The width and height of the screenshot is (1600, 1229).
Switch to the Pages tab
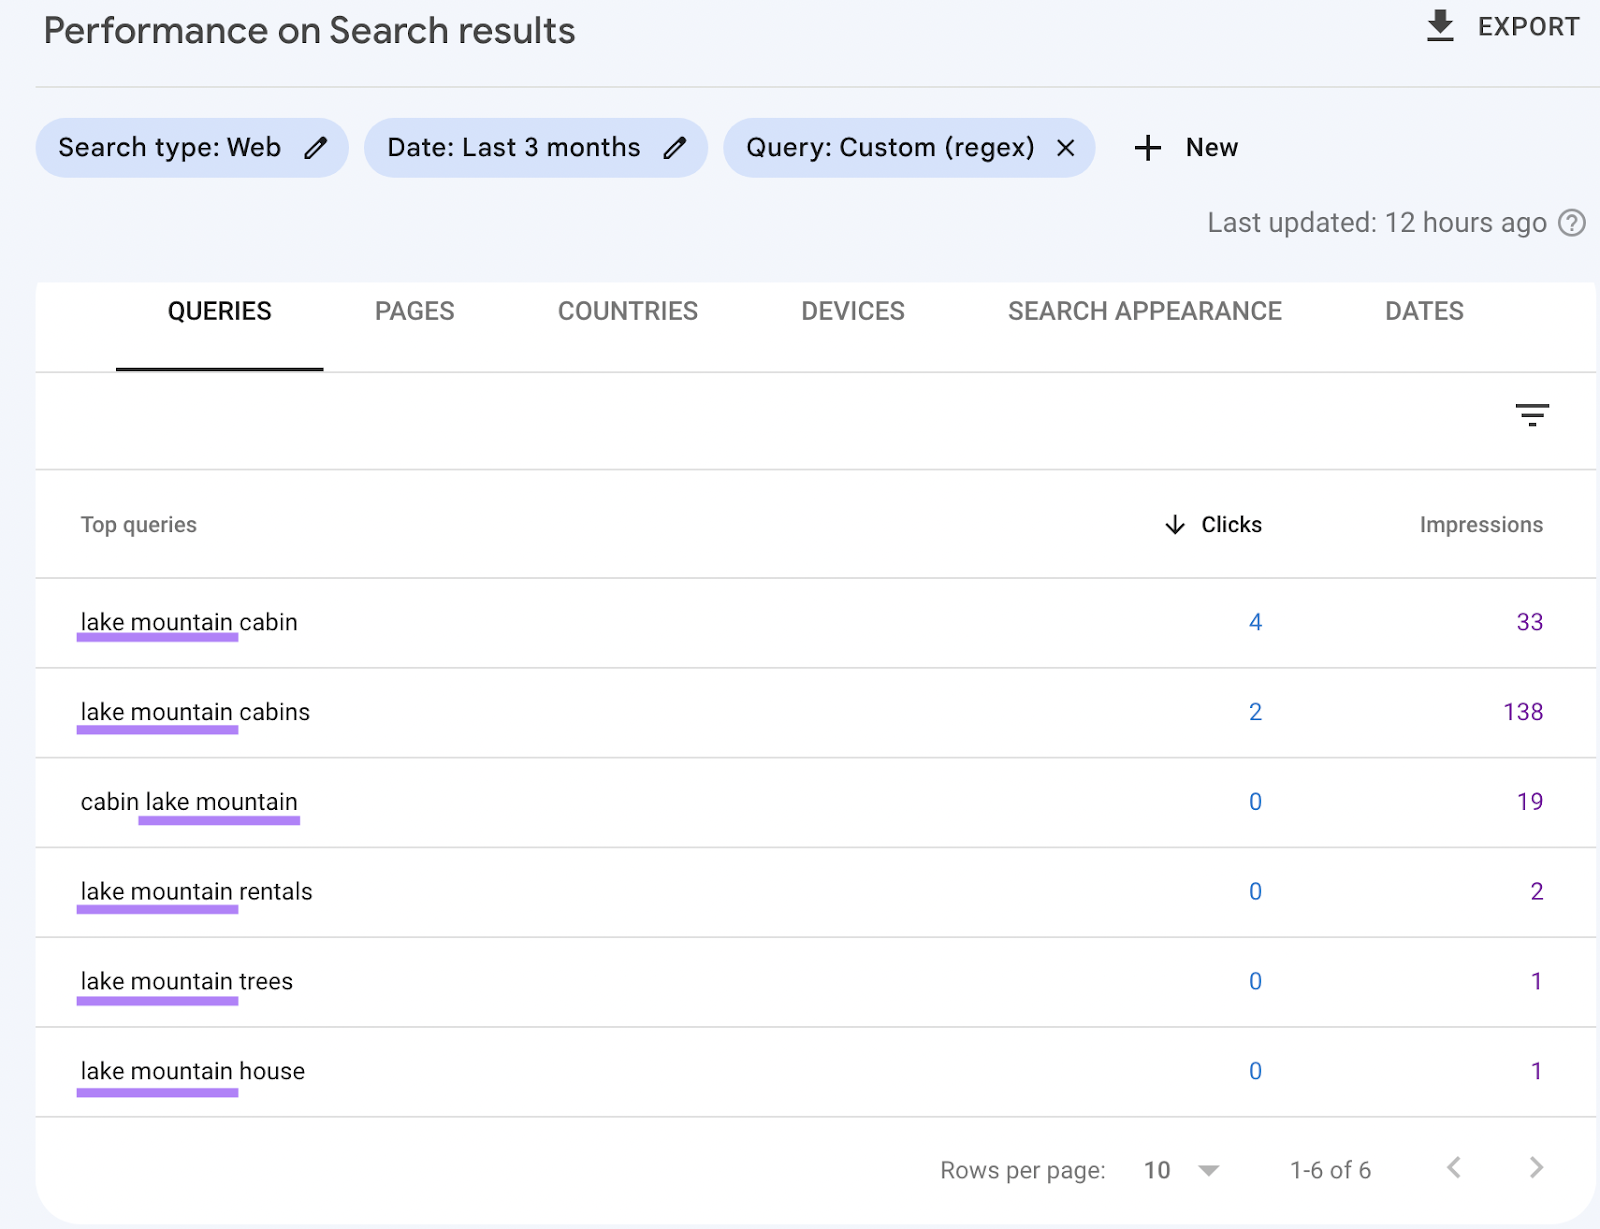(x=414, y=312)
